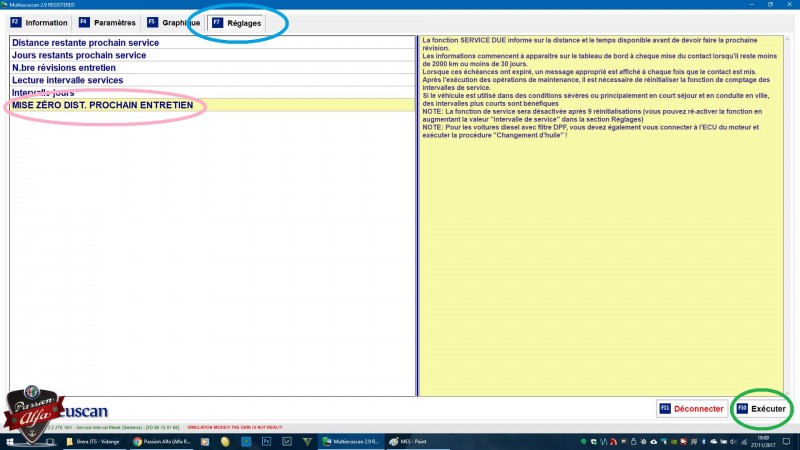Viewport: 800px width, 450px height.
Task: Switch to Chrome Passion Alfa taskbar window
Action: [160, 441]
